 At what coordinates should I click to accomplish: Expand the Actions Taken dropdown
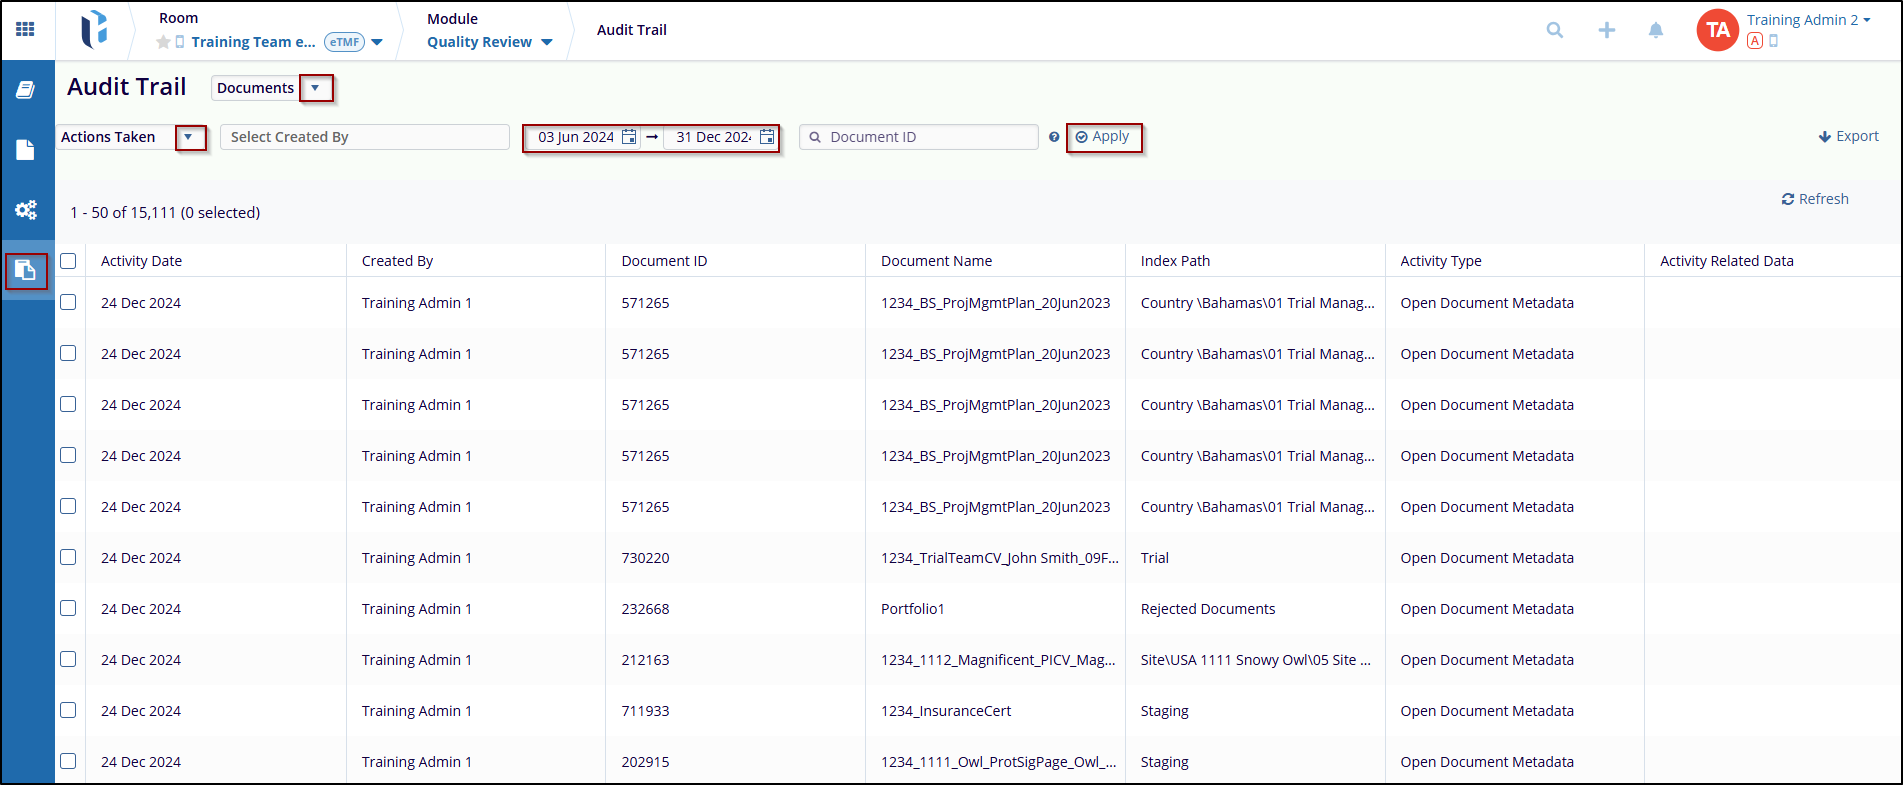[x=189, y=137]
